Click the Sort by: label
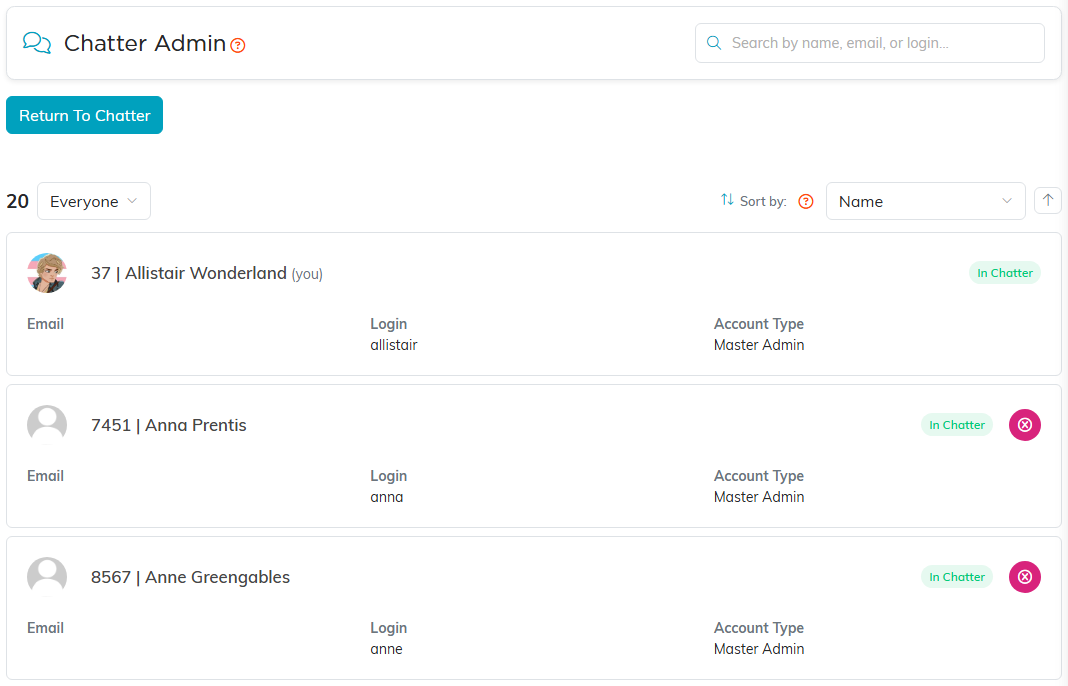 tap(764, 202)
